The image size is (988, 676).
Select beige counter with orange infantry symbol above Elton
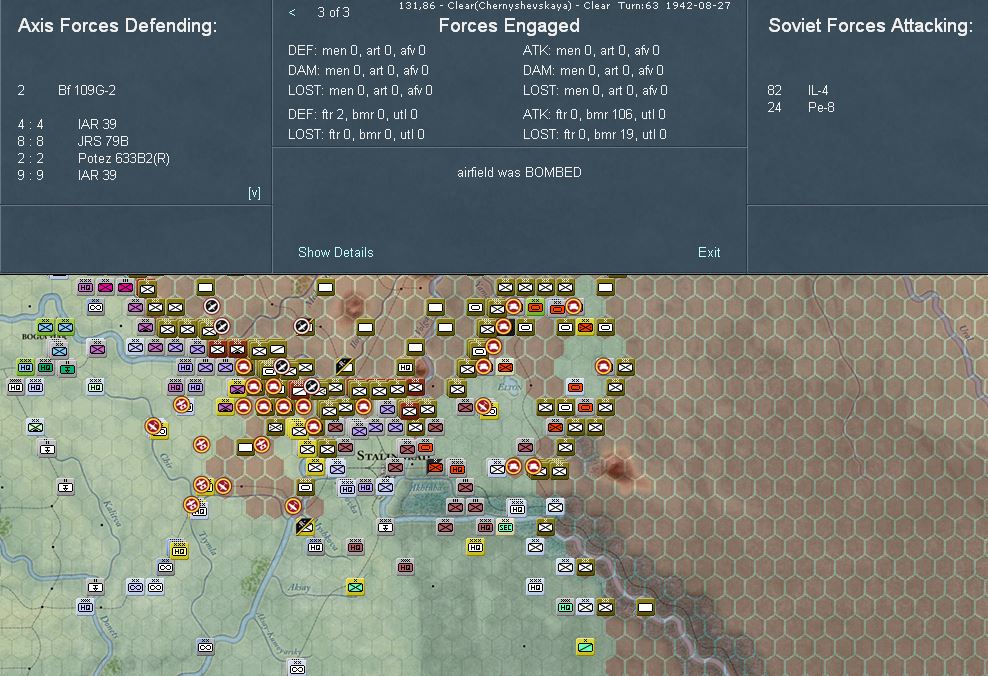[x=505, y=366]
